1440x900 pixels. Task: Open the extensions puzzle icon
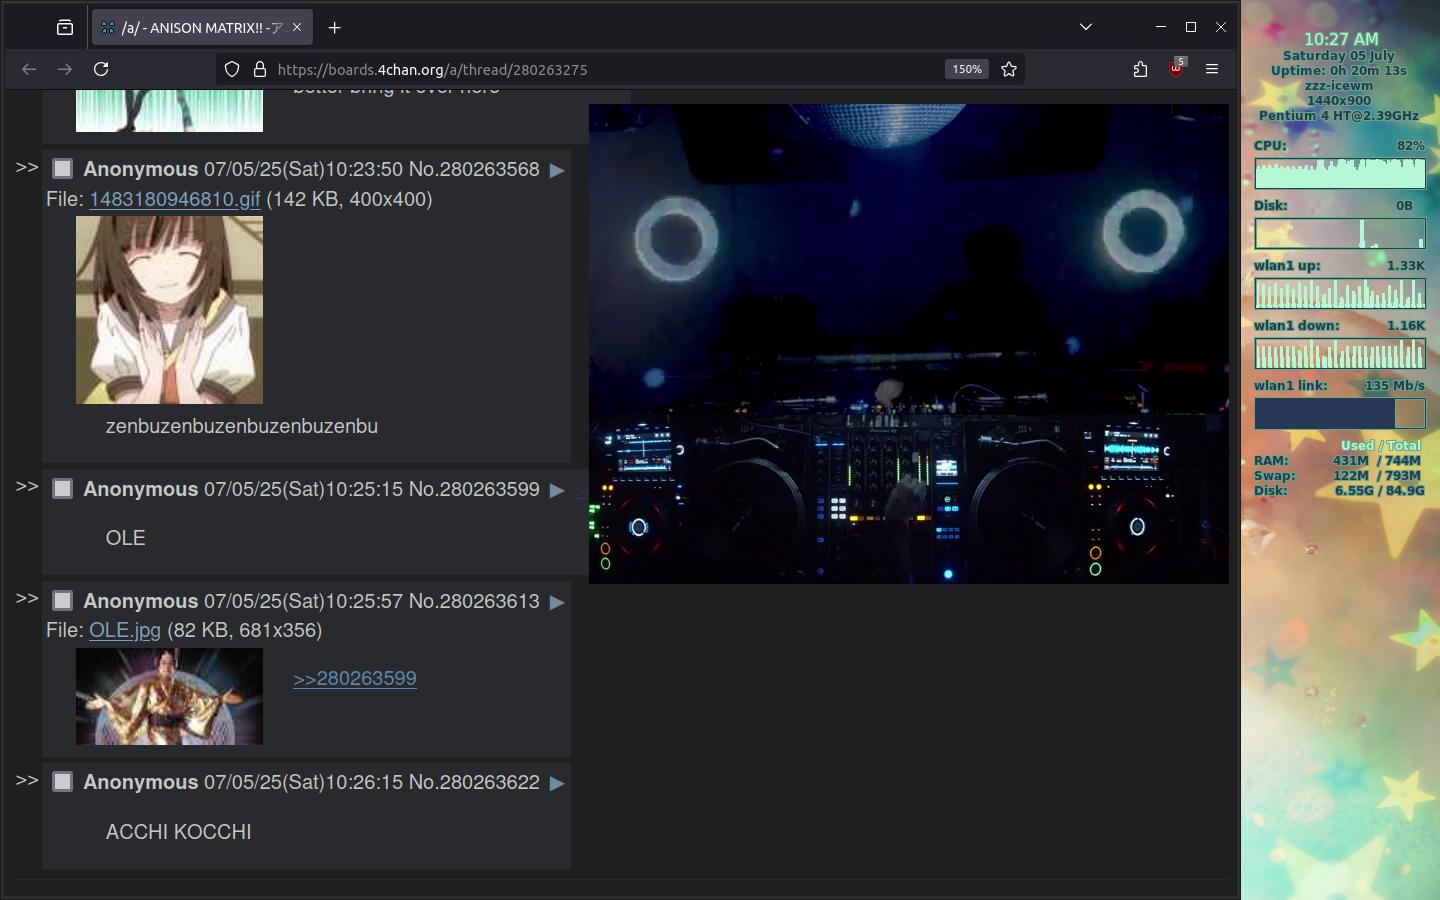(1140, 69)
